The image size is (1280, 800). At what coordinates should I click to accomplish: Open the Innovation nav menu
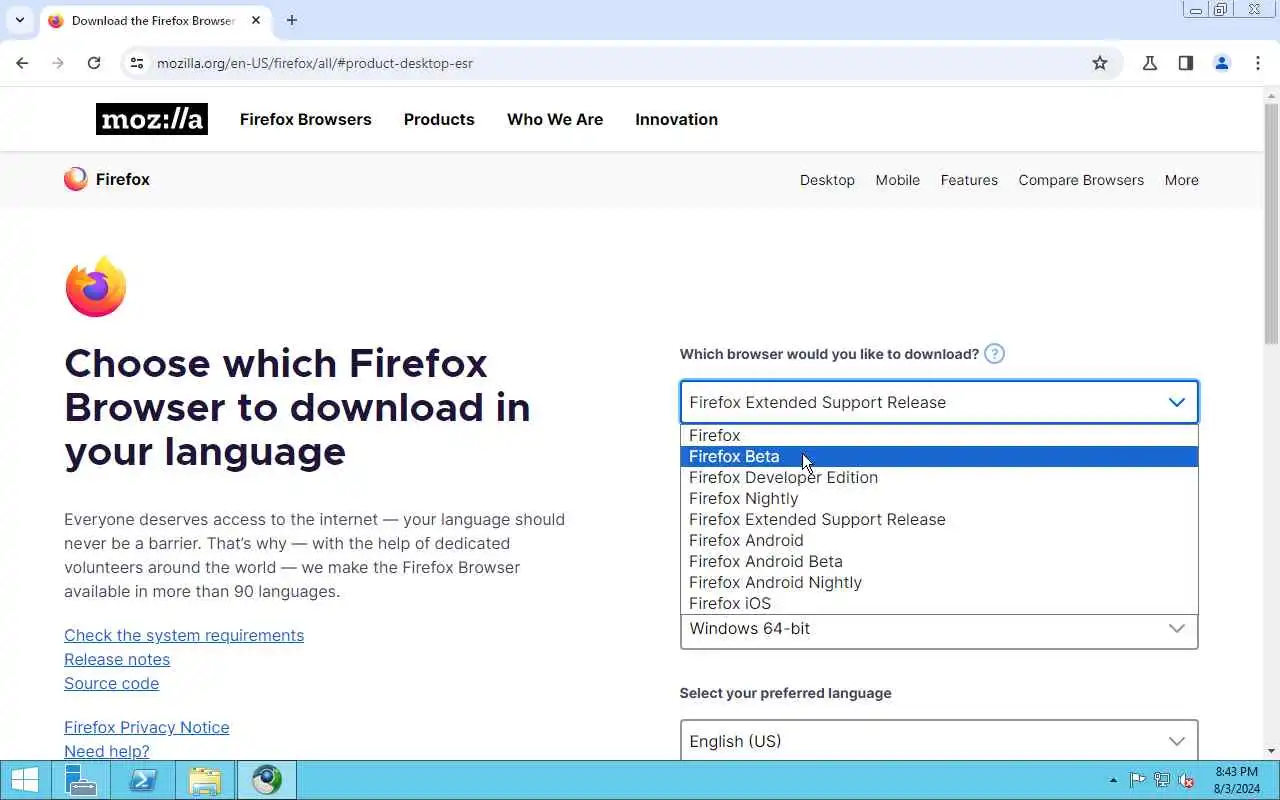(676, 119)
